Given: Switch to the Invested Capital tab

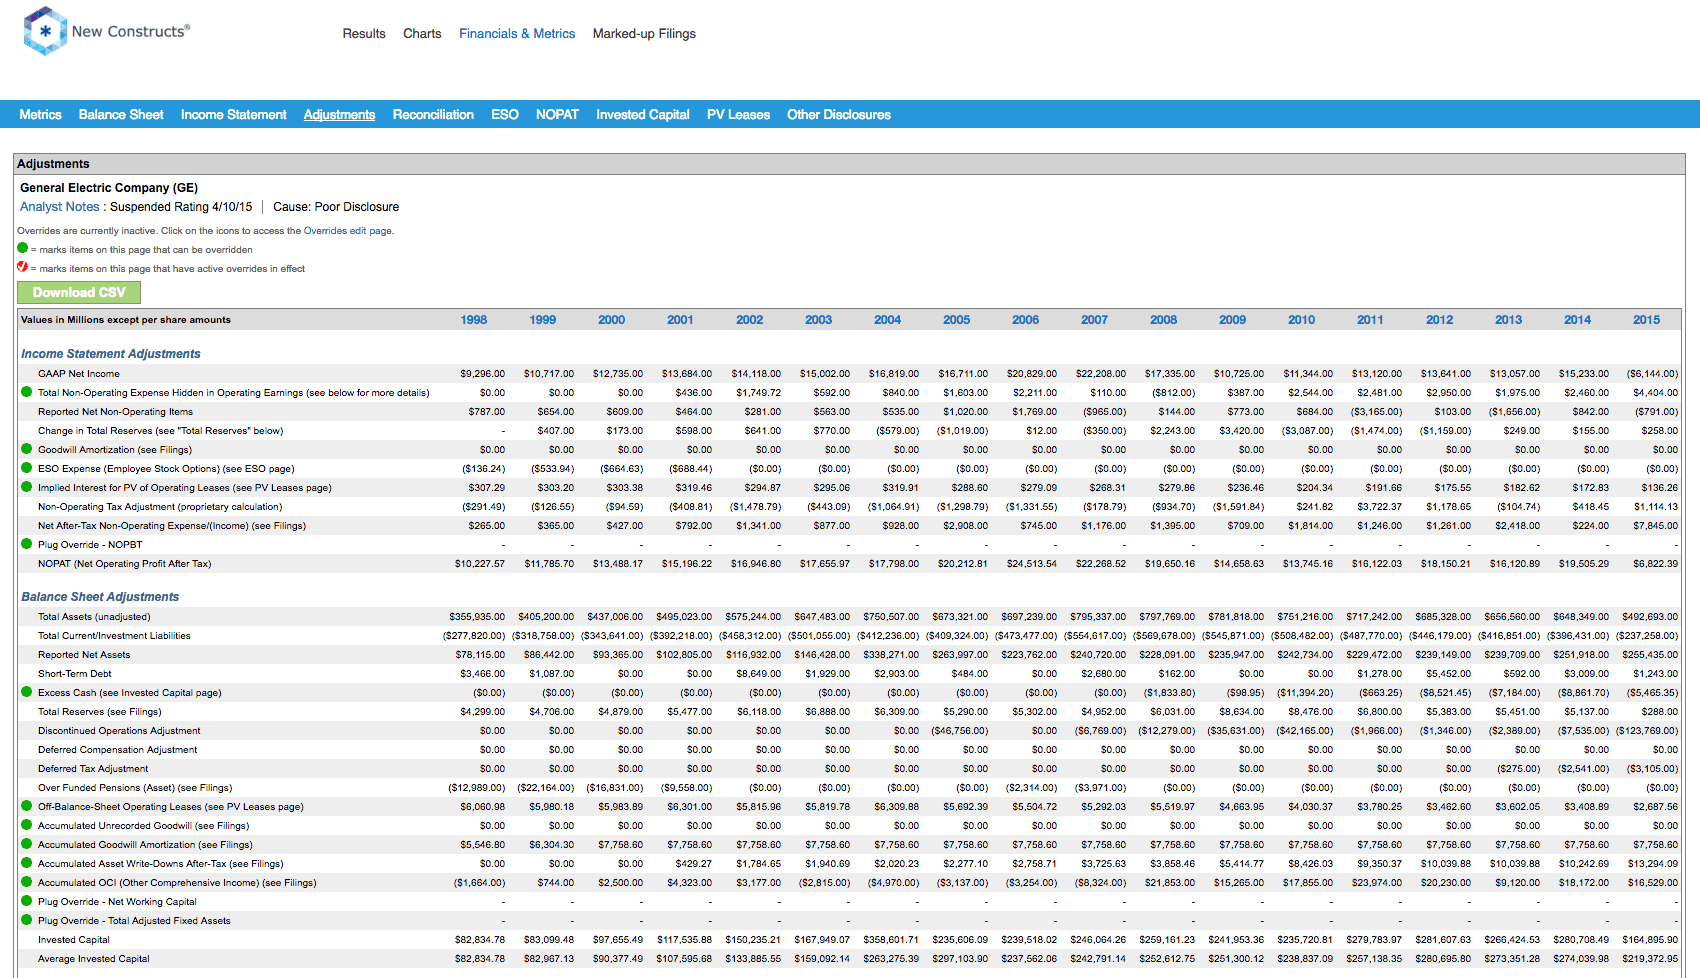Looking at the screenshot, I should click(x=643, y=114).
